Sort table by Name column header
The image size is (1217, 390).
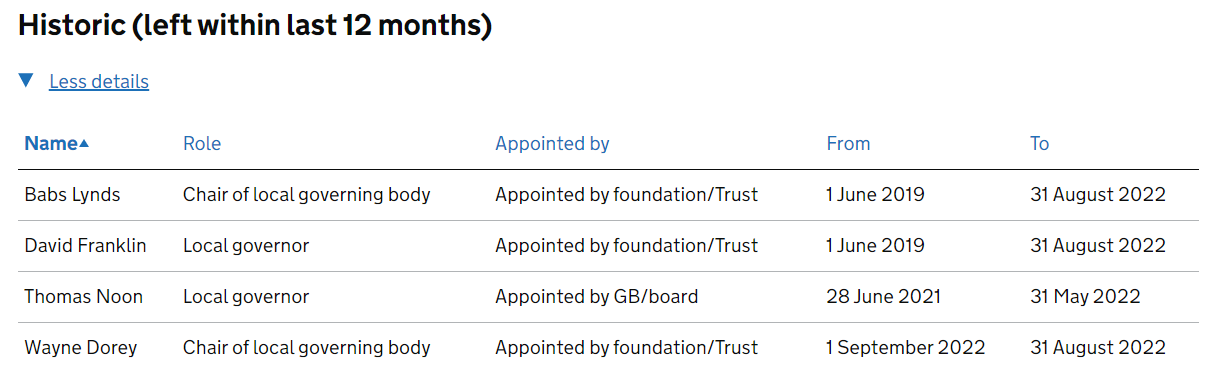coord(51,143)
